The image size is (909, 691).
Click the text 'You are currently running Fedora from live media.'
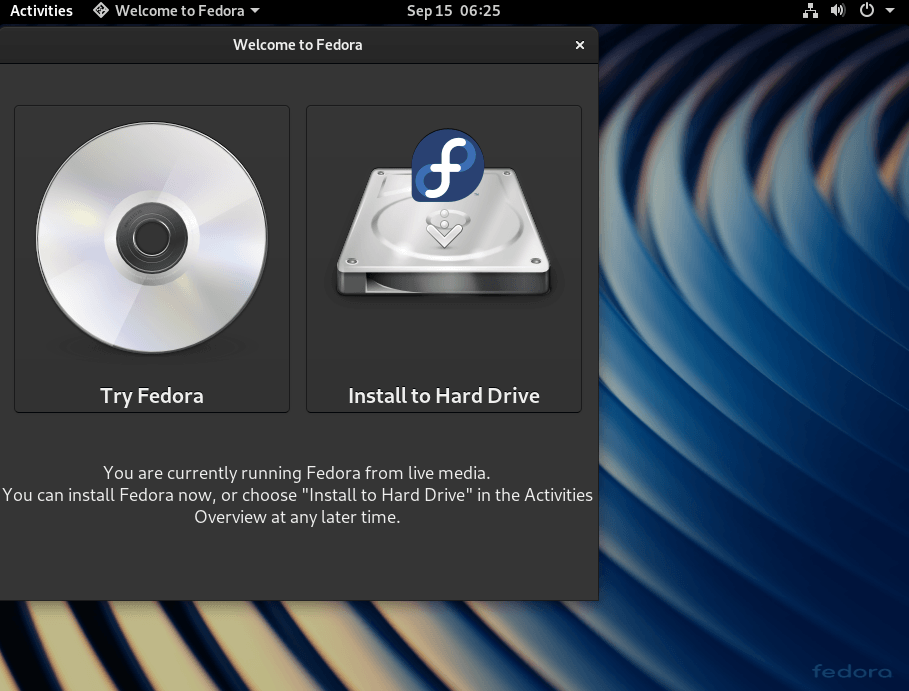[297, 473]
